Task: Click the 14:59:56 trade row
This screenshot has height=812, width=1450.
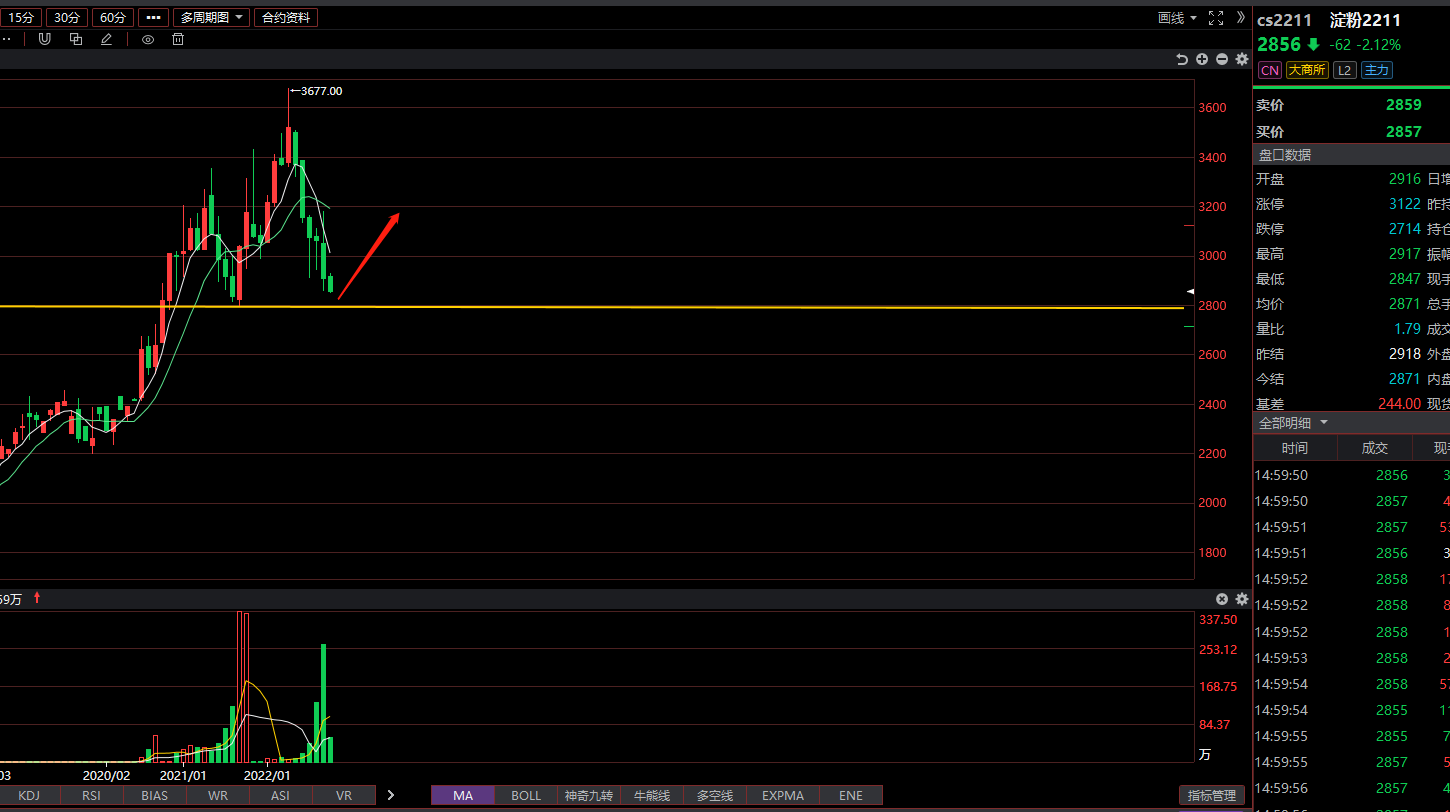Action: point(1352,788)
